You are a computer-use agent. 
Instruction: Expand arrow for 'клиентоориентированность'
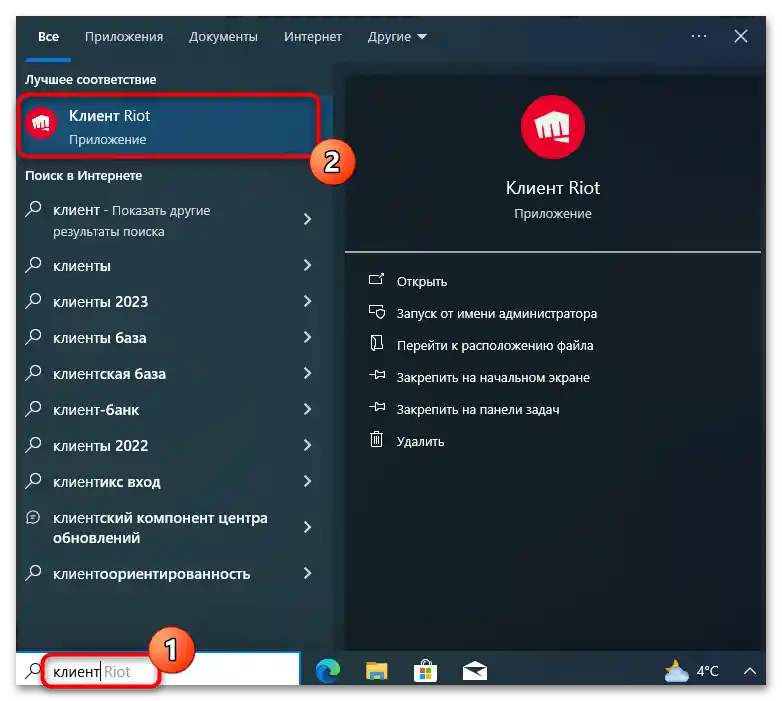pos(308,573)
